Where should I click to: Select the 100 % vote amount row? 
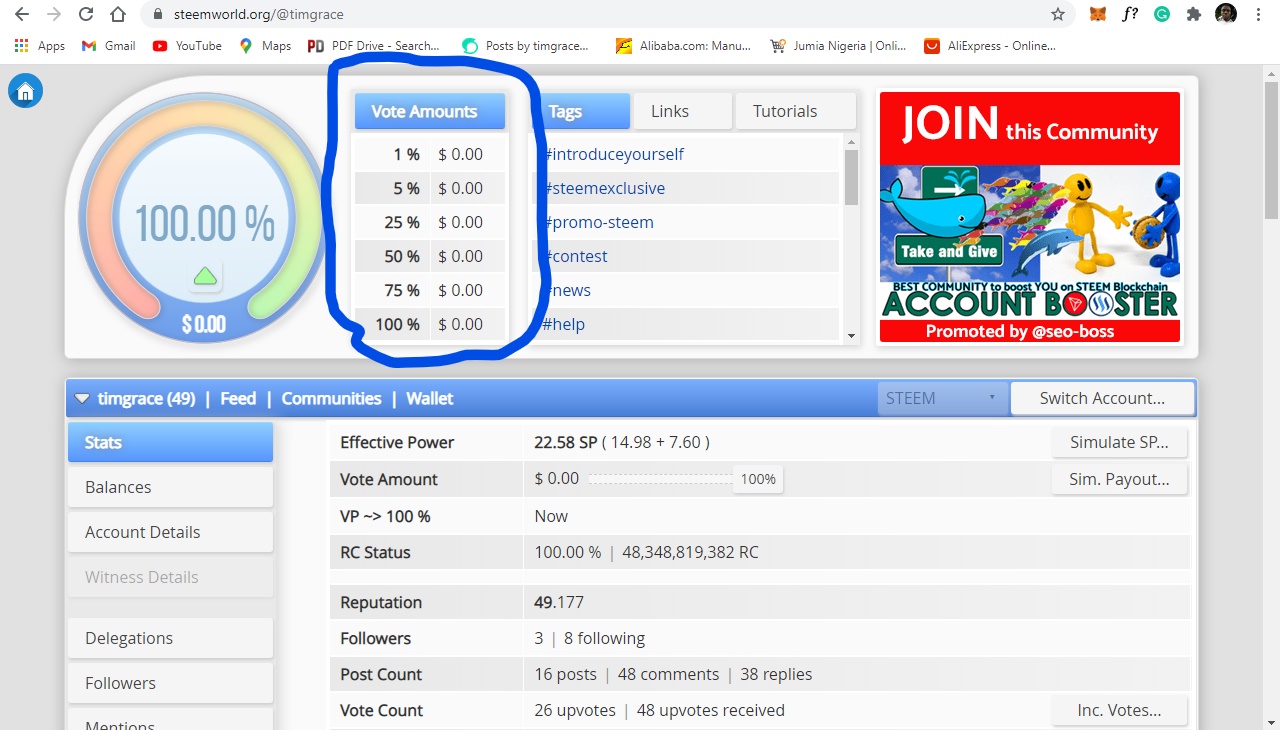coord(431,324)
